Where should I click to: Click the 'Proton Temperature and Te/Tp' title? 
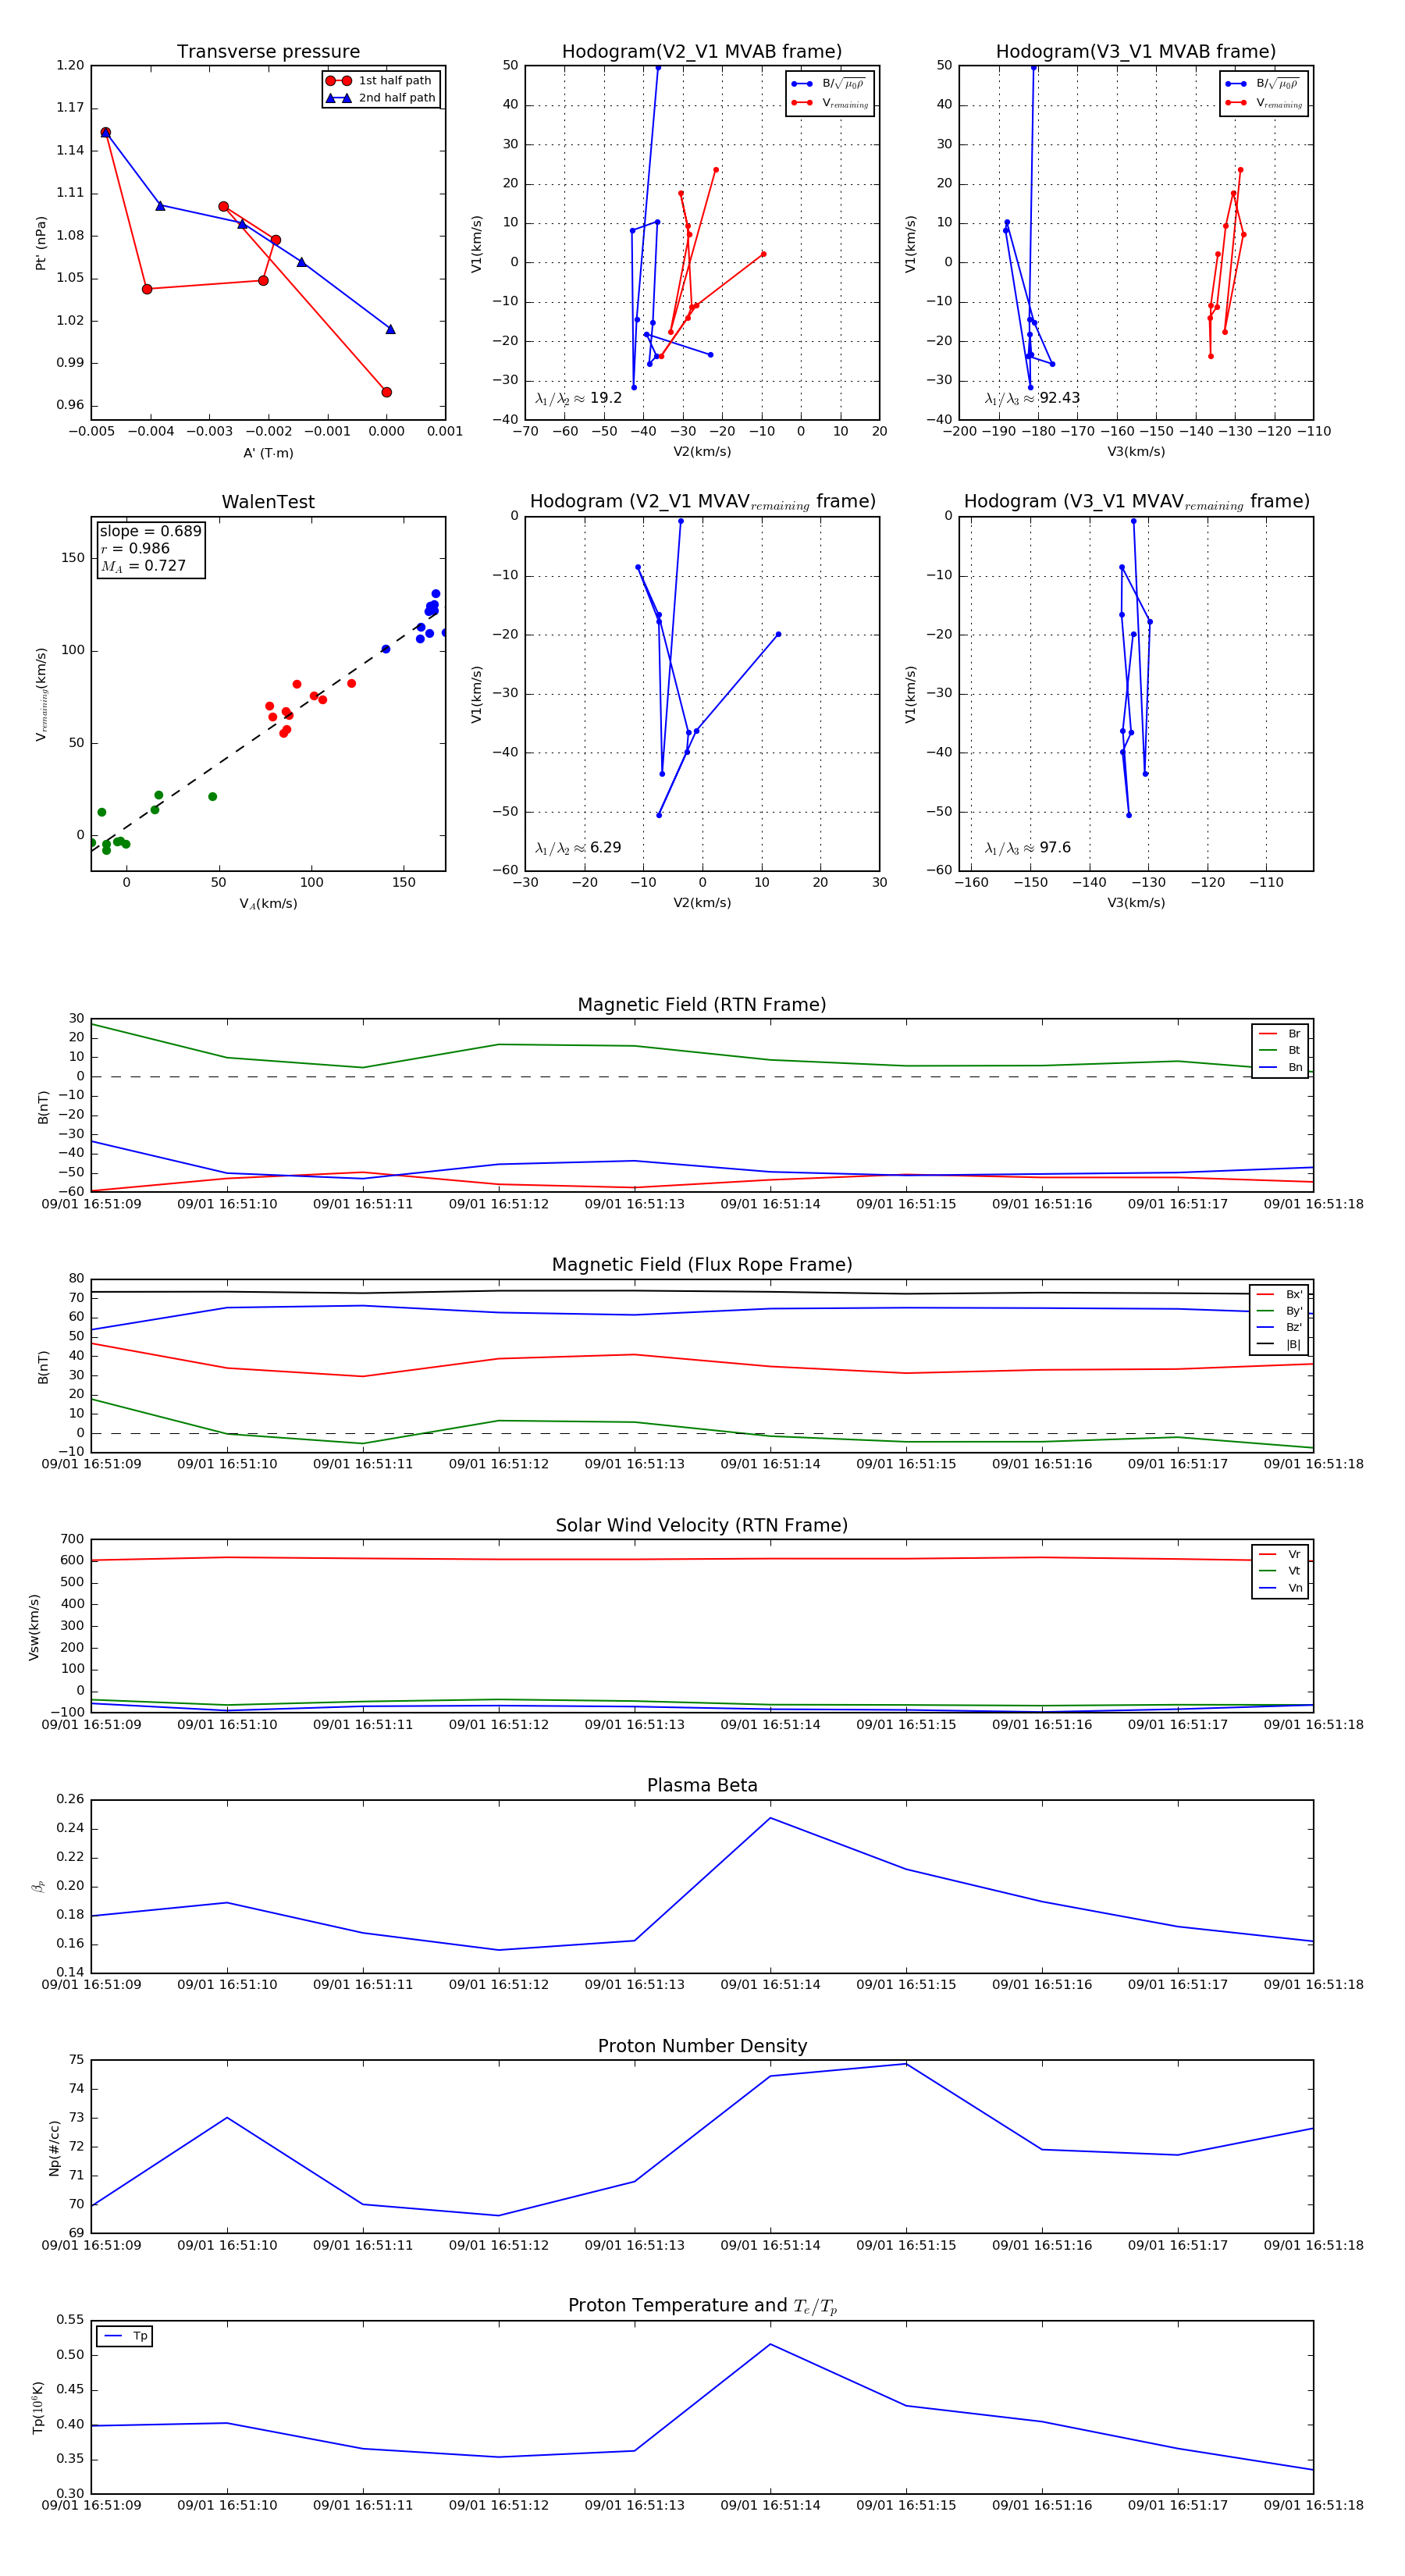[702, 2306]
